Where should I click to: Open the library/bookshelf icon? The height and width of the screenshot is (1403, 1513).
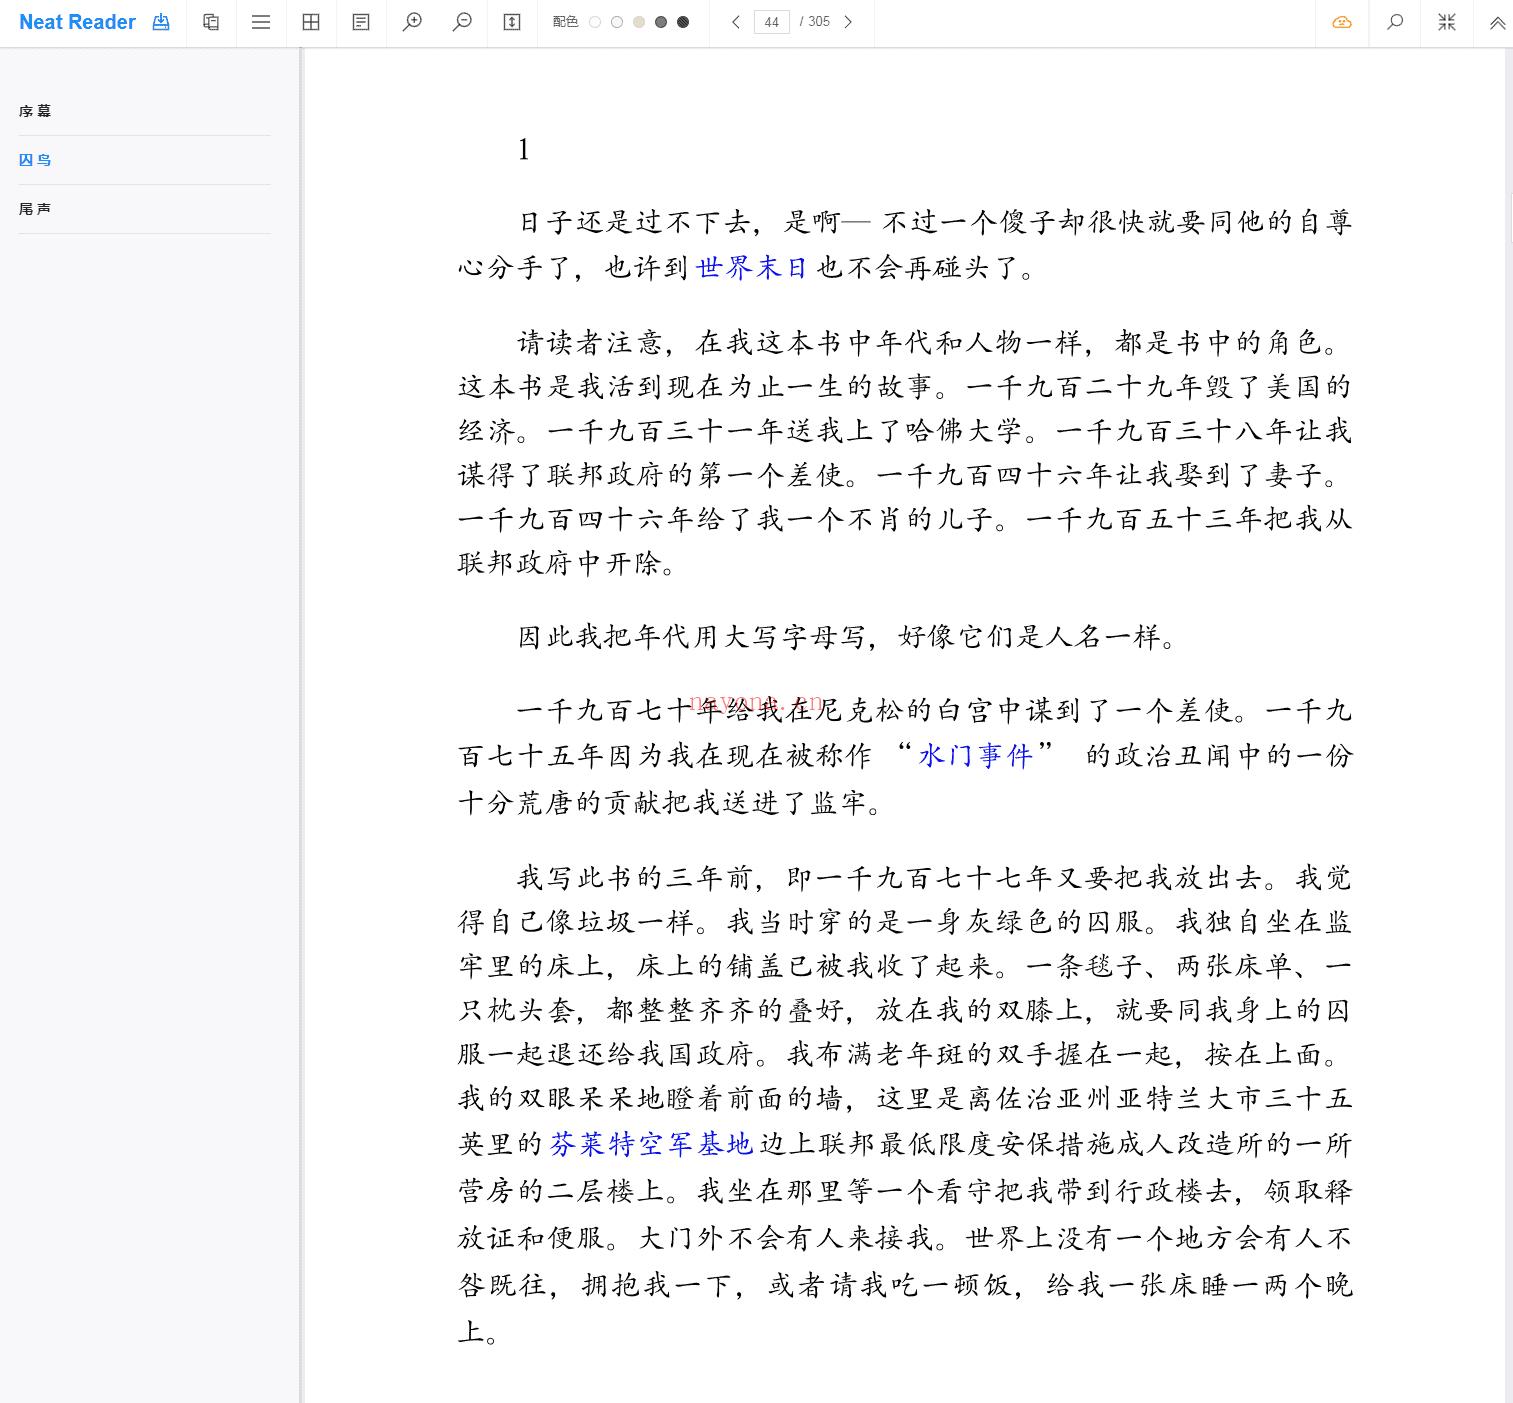pyautogui.click(x=211, y=22)
